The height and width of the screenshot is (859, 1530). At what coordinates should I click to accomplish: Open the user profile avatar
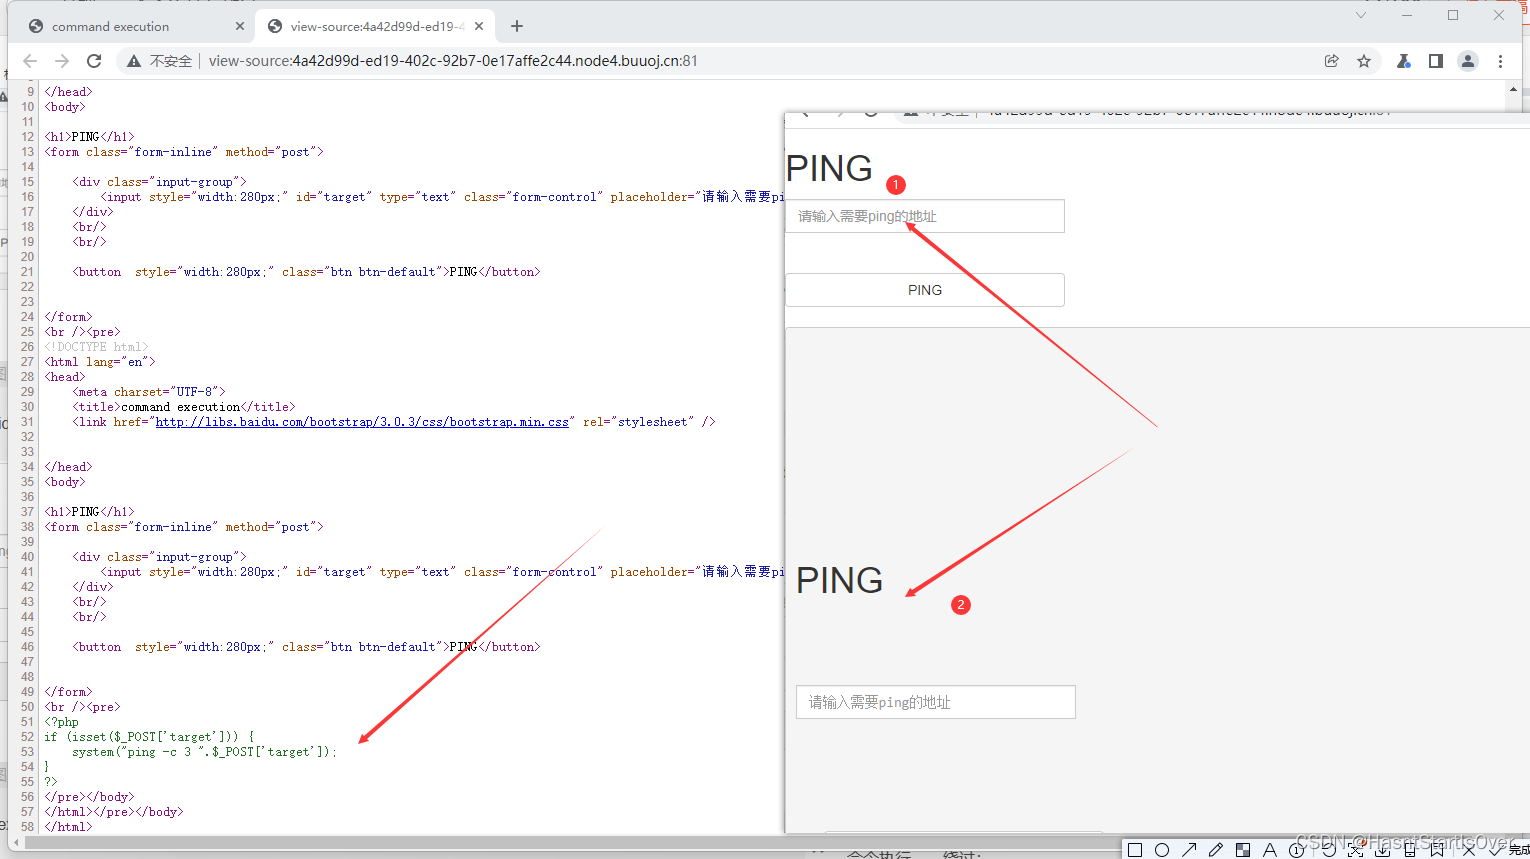click(x=1468, y=61)
